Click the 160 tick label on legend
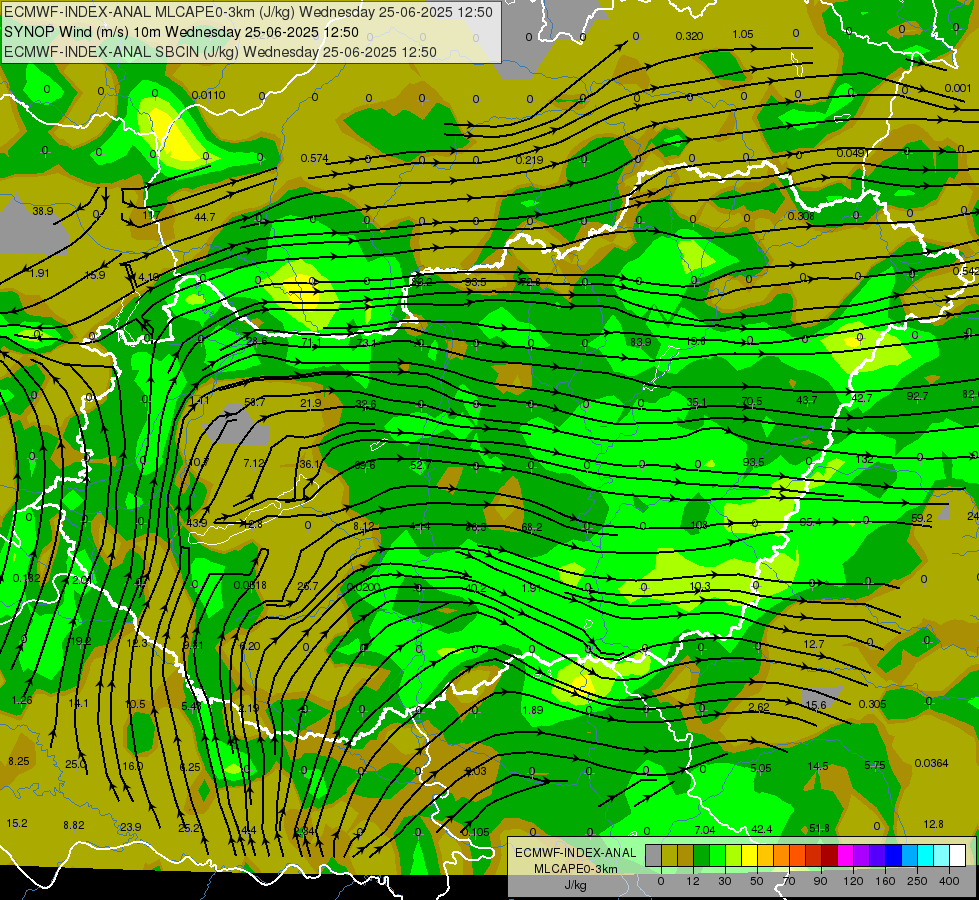Viewport: 979px width, 900px height. pyautogui.click(x=885, y=881)
